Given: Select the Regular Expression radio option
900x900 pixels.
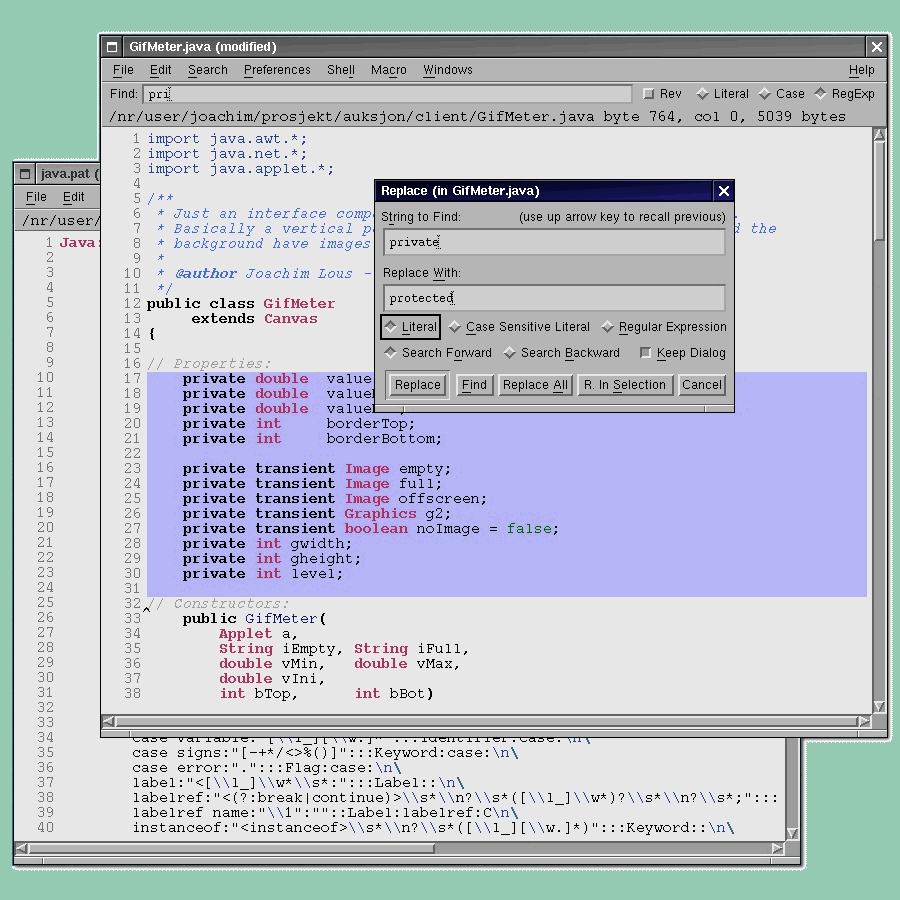Looking at the screenshot, I should (x=664, y=327).
